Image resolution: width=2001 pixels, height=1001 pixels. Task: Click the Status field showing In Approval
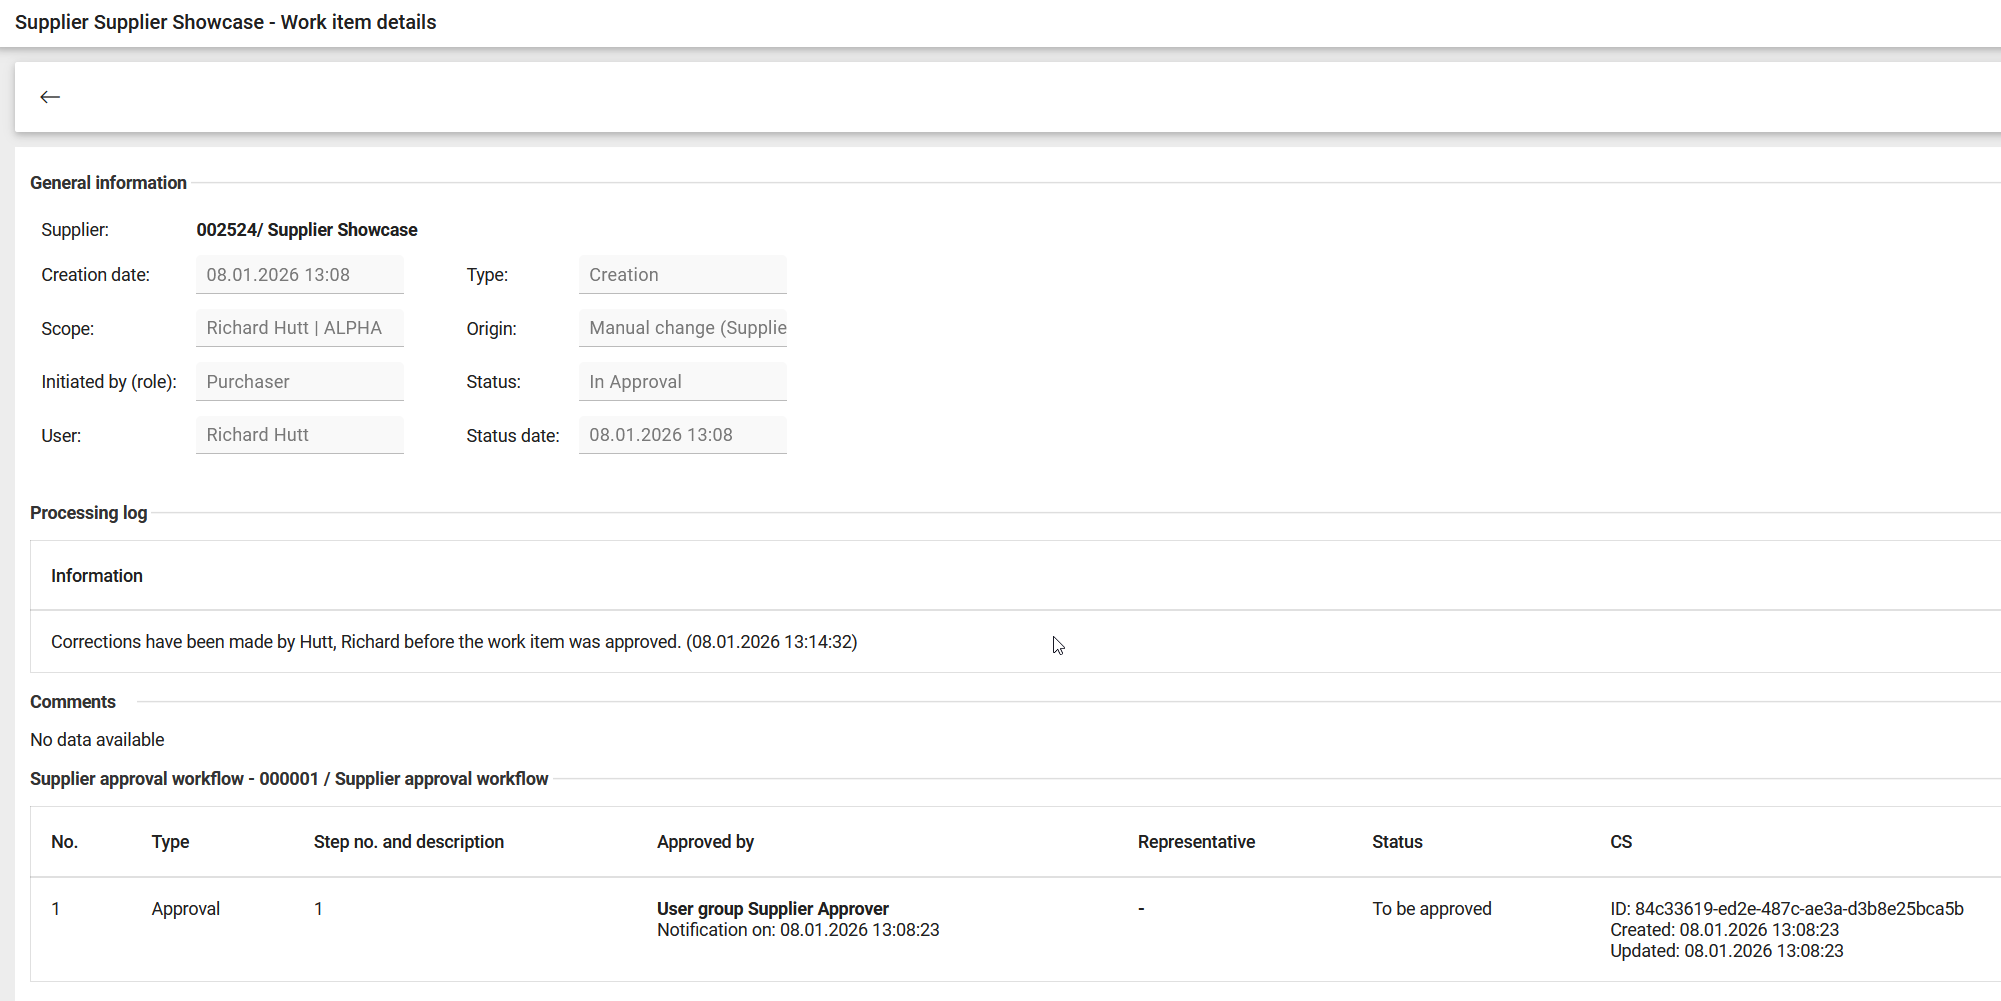click(x=682, y=382)
